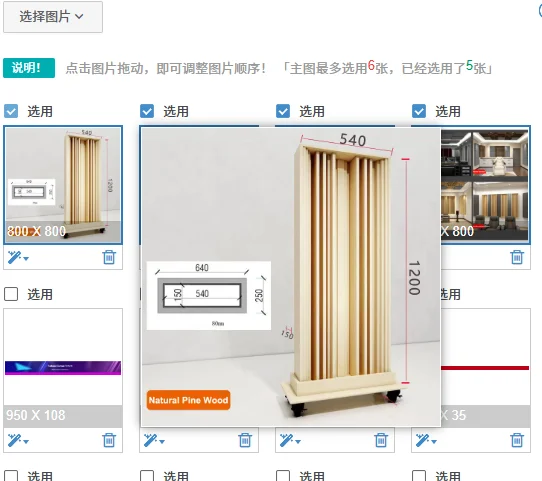
Task: Click the 640 width label in the inset diagram
Action: pos(202,267)
